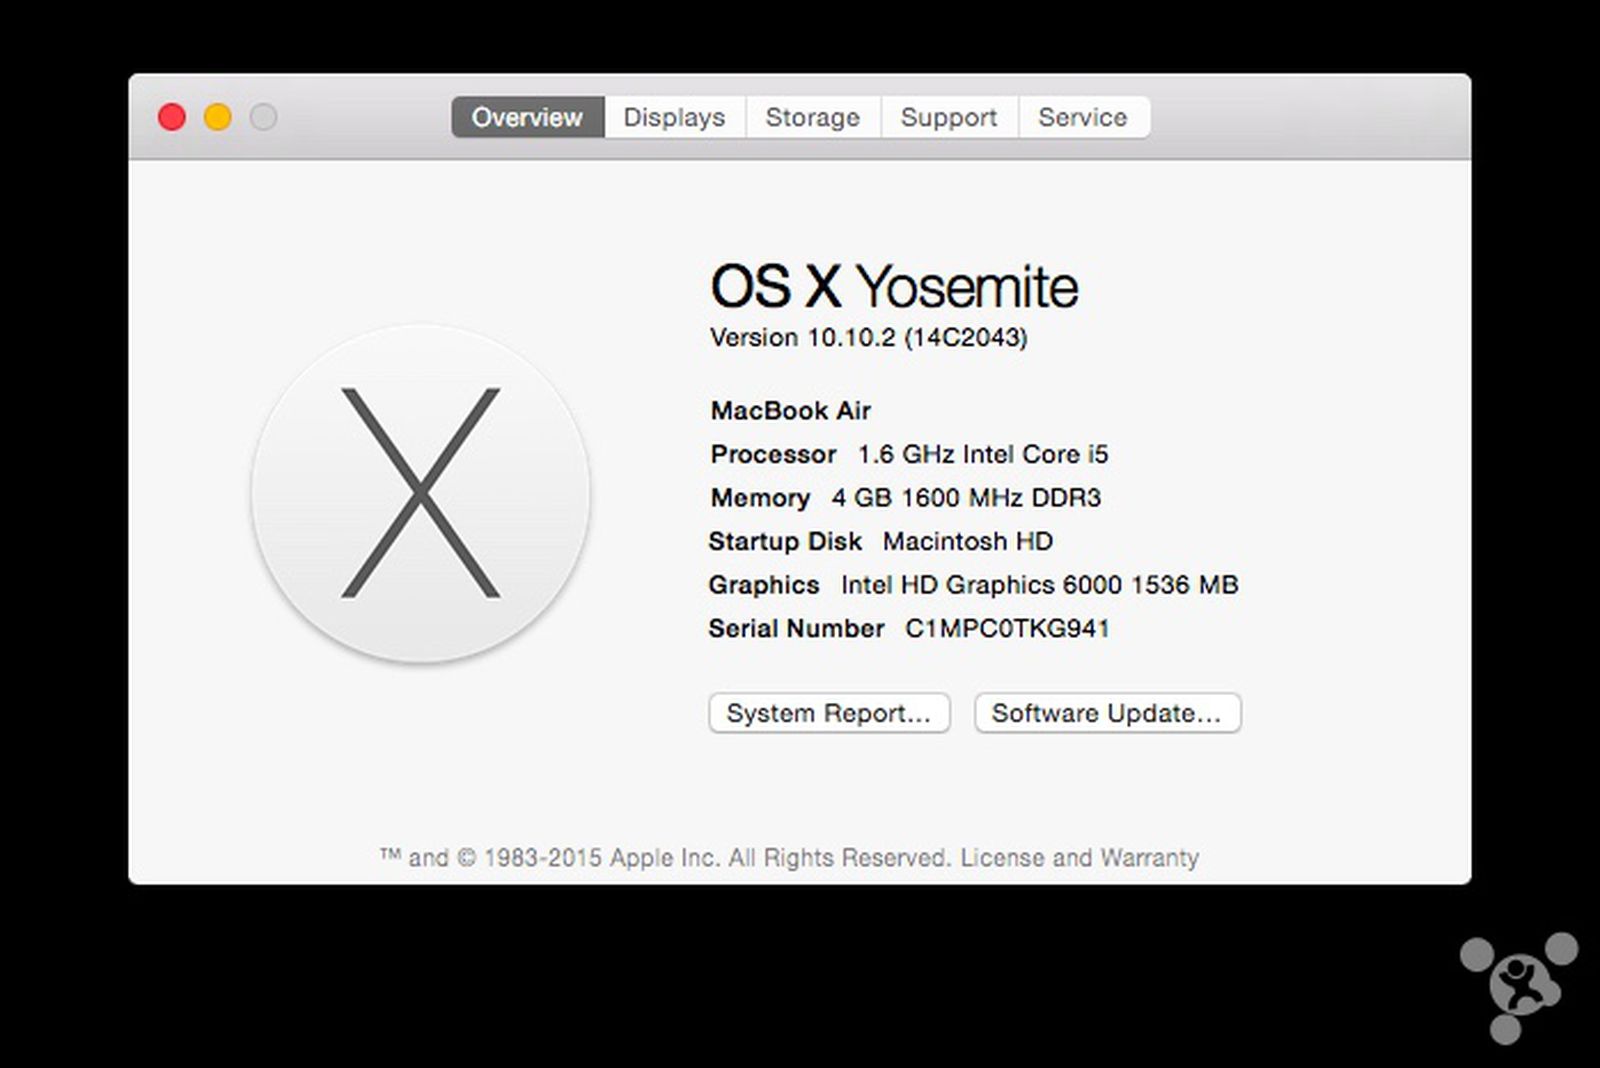Select the serial number C1MPC0TKG941
The height and width of the screenshot is (1068, 1600).
(1009, 629)
